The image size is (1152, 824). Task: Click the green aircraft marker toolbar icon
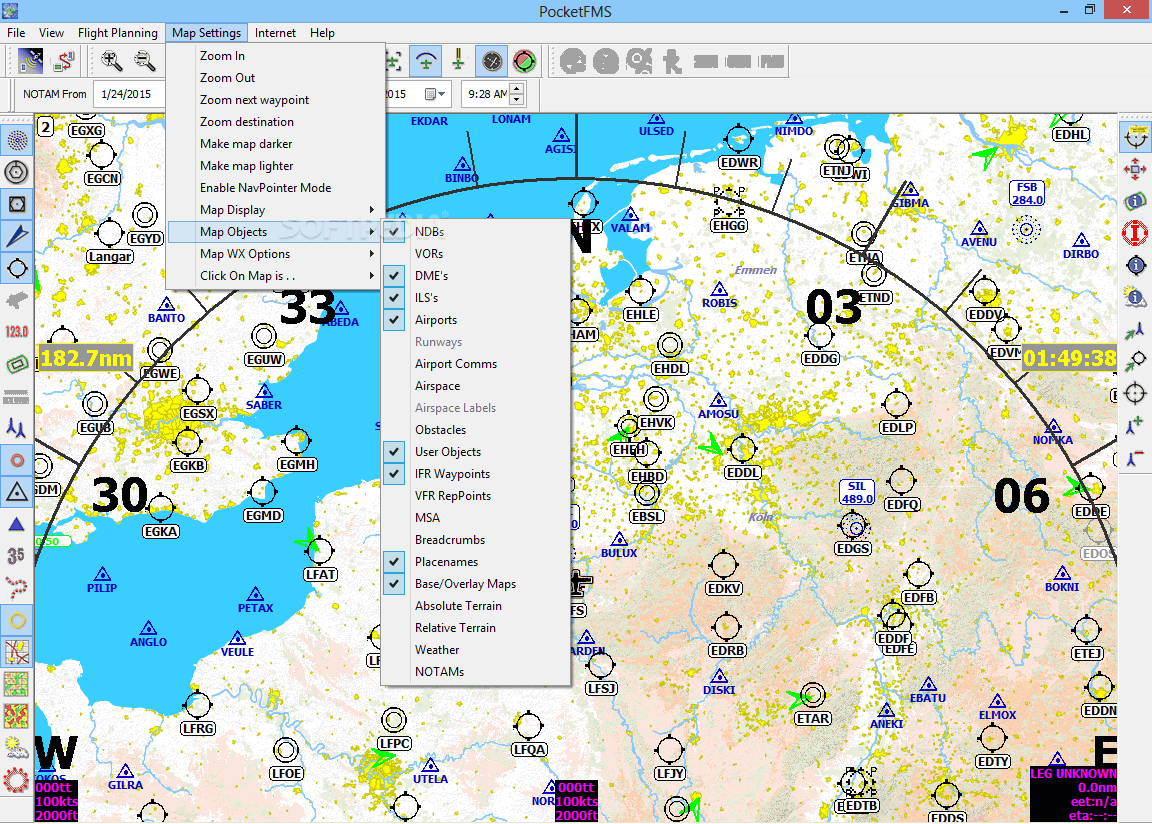pos(458,61)
